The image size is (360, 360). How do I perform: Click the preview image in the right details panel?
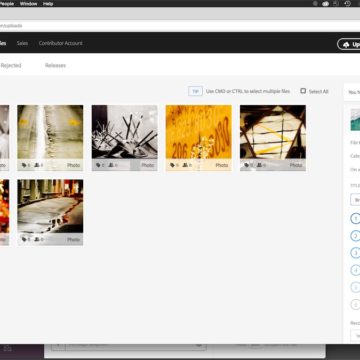tap(355, 120)
